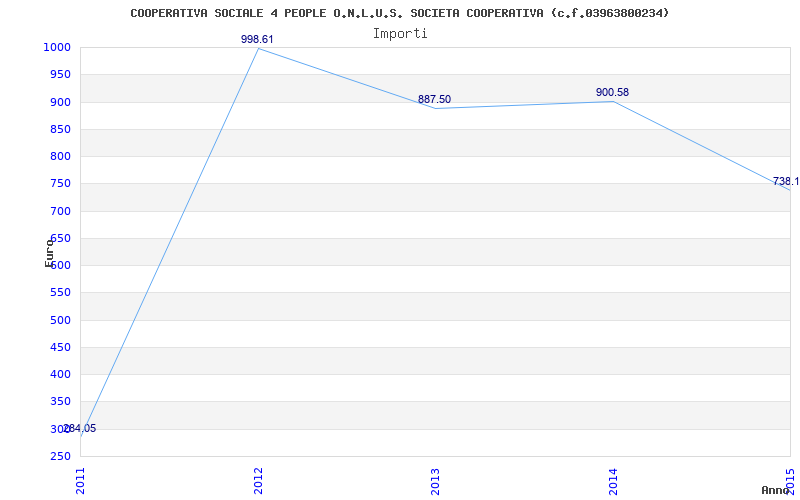Click the 2011 x-axis tick label
Image resolution: width=800 pixels, height=500 pixels.
[x=80, y=481]
